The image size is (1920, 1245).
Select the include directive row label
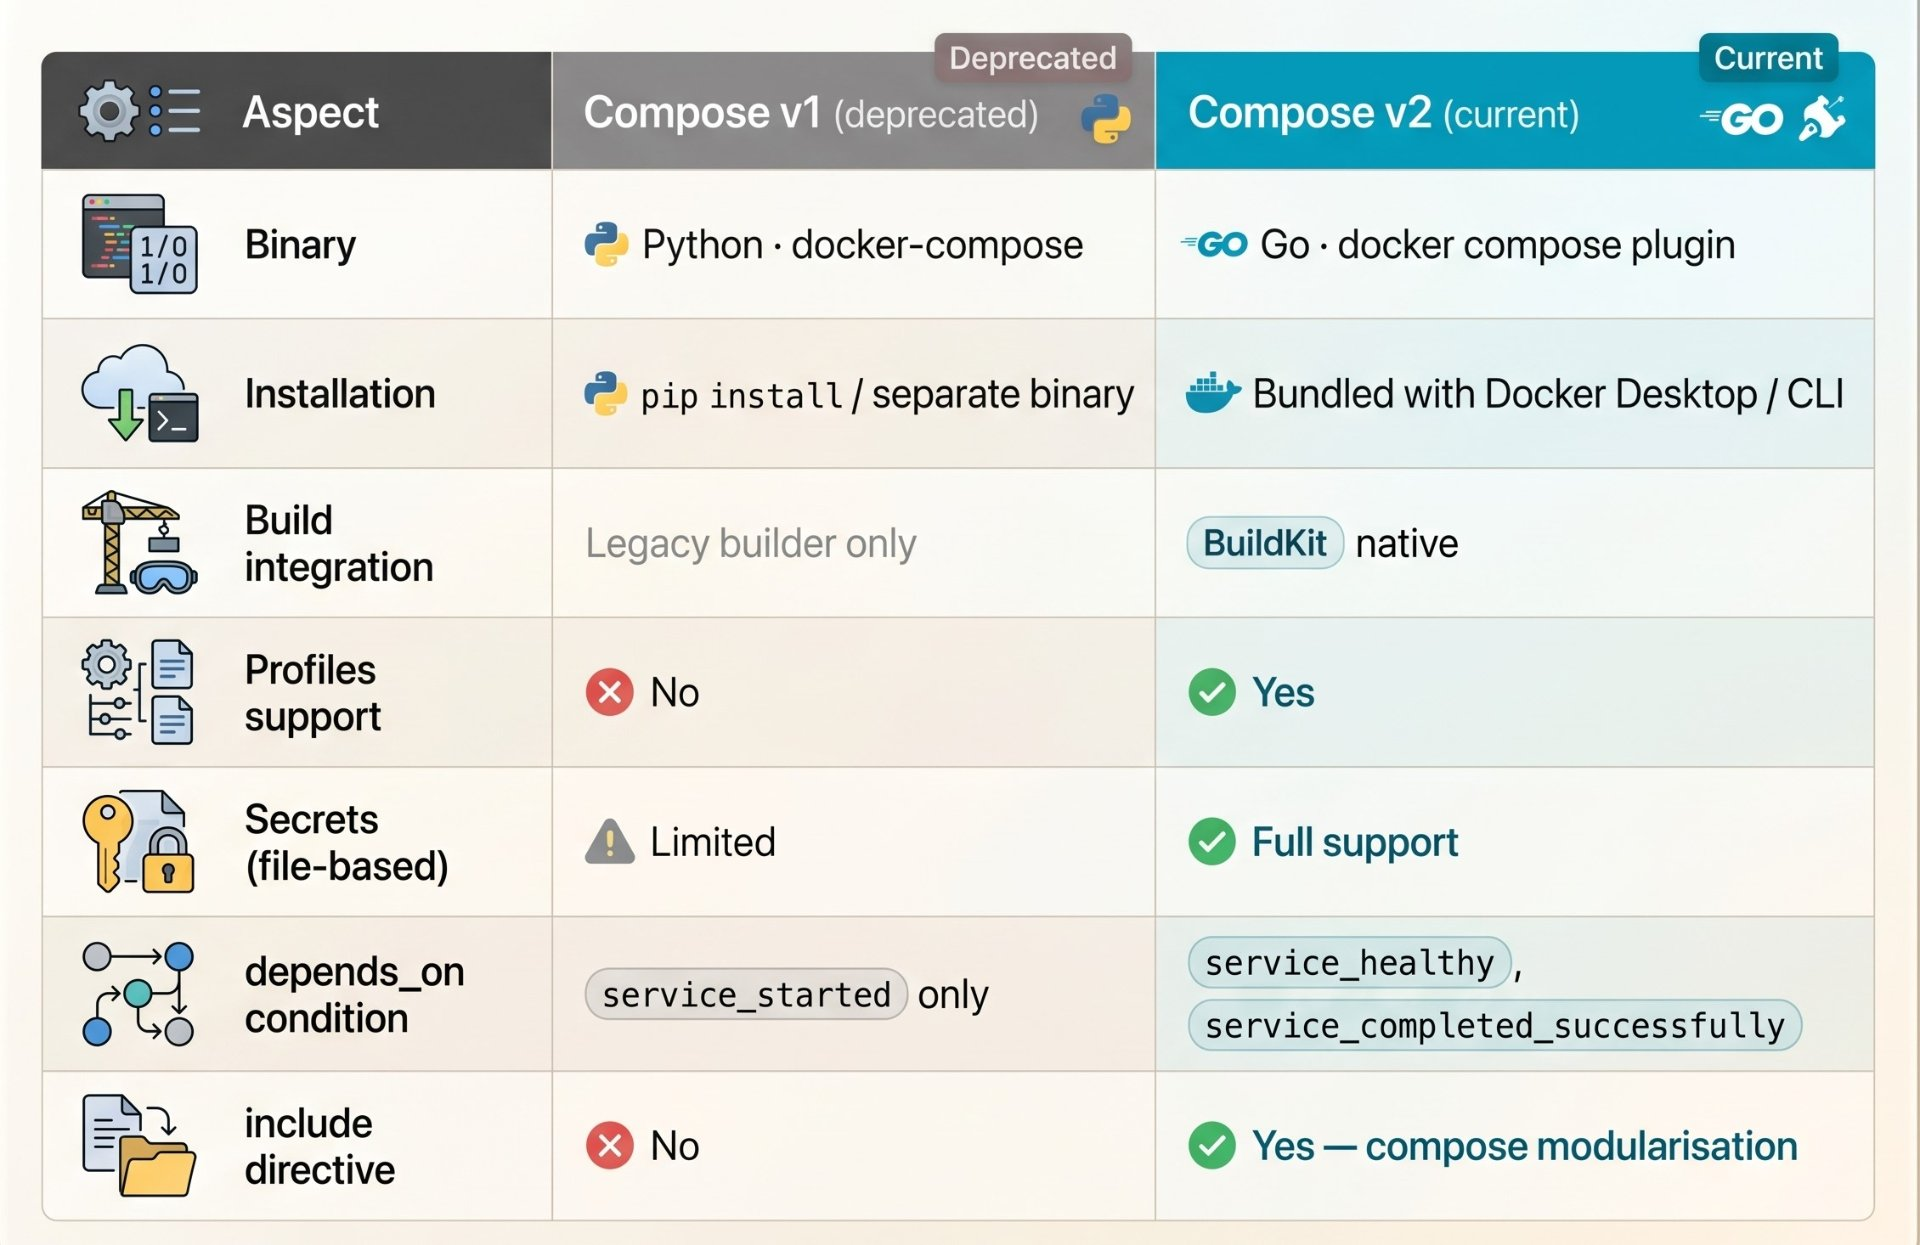(319, 1146)
